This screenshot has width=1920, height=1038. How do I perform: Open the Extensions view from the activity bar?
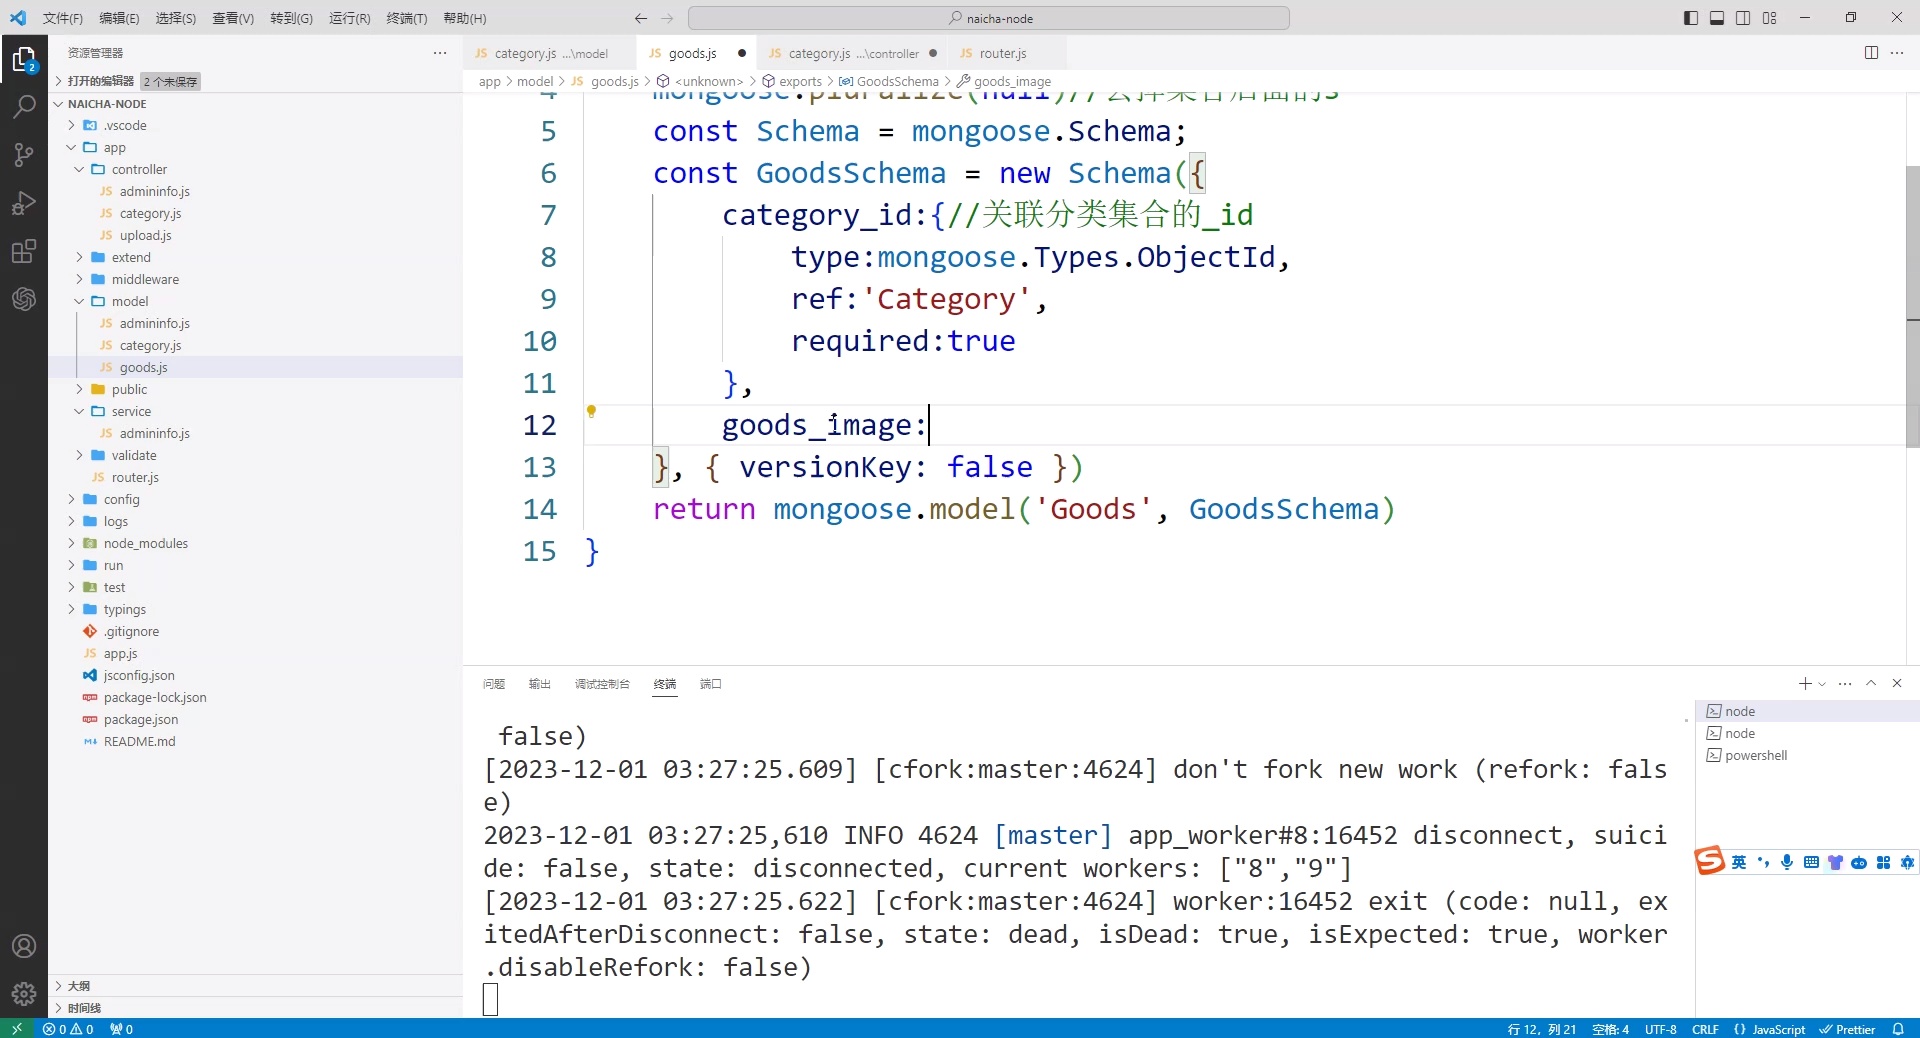pyautogui.click(x=23, y=251)
